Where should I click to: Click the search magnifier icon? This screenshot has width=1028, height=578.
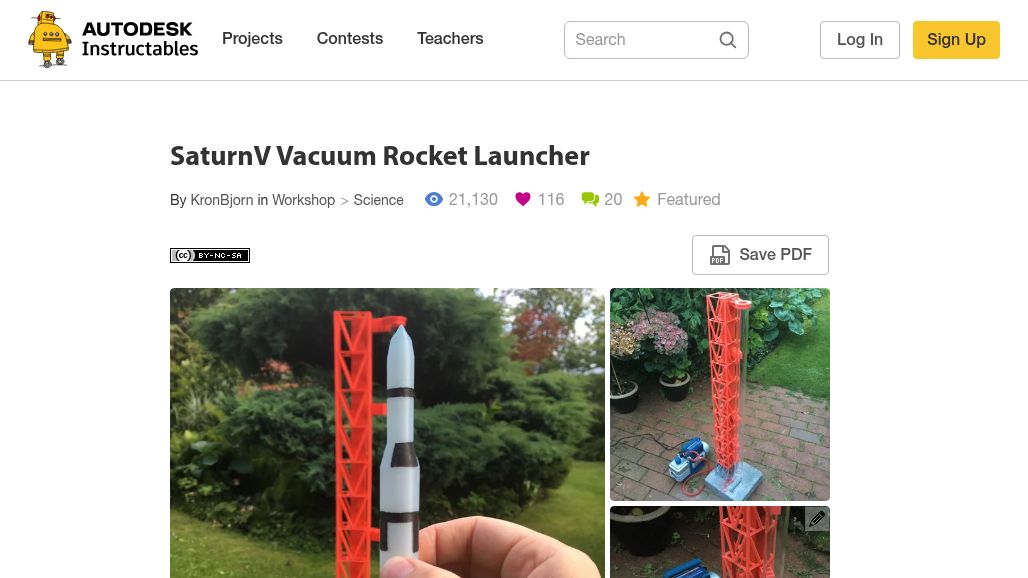point(727,40)
